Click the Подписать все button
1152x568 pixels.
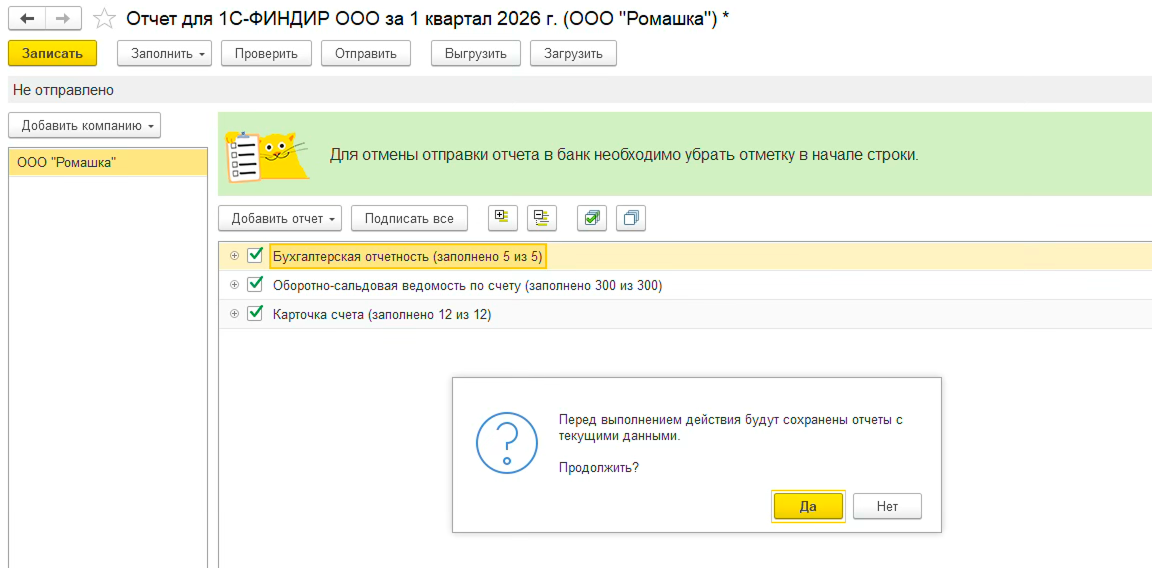pyautogui.click(x=409, y=218)
